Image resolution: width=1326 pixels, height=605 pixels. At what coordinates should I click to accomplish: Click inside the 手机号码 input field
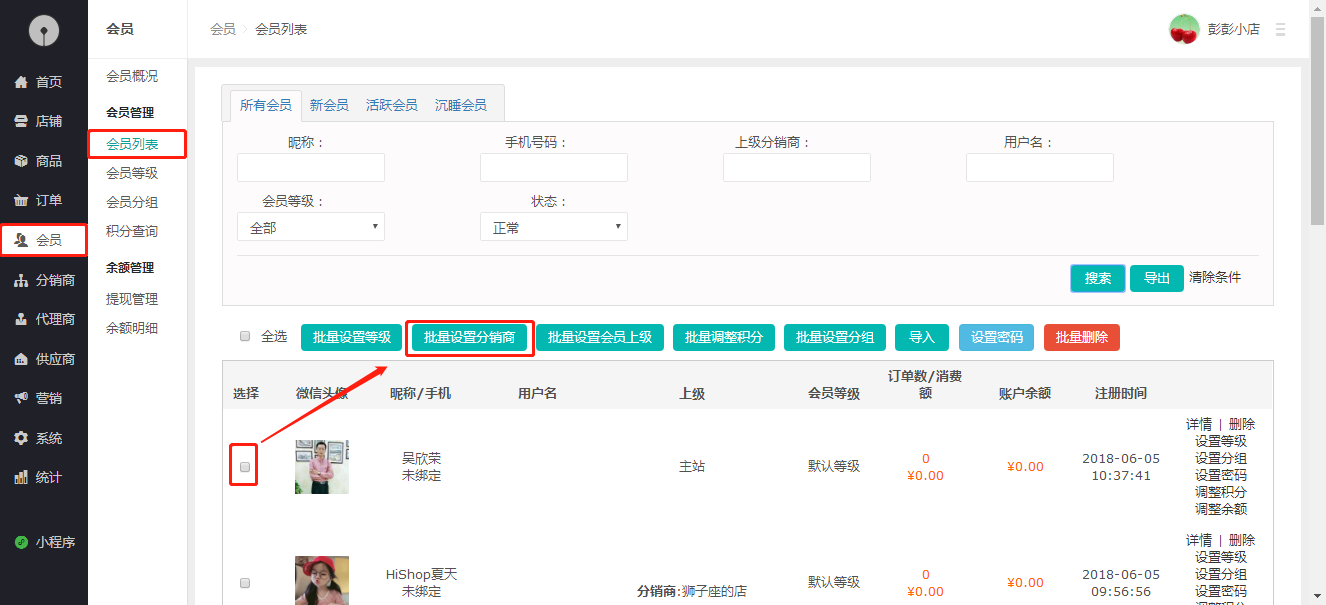tap(553, 167)
